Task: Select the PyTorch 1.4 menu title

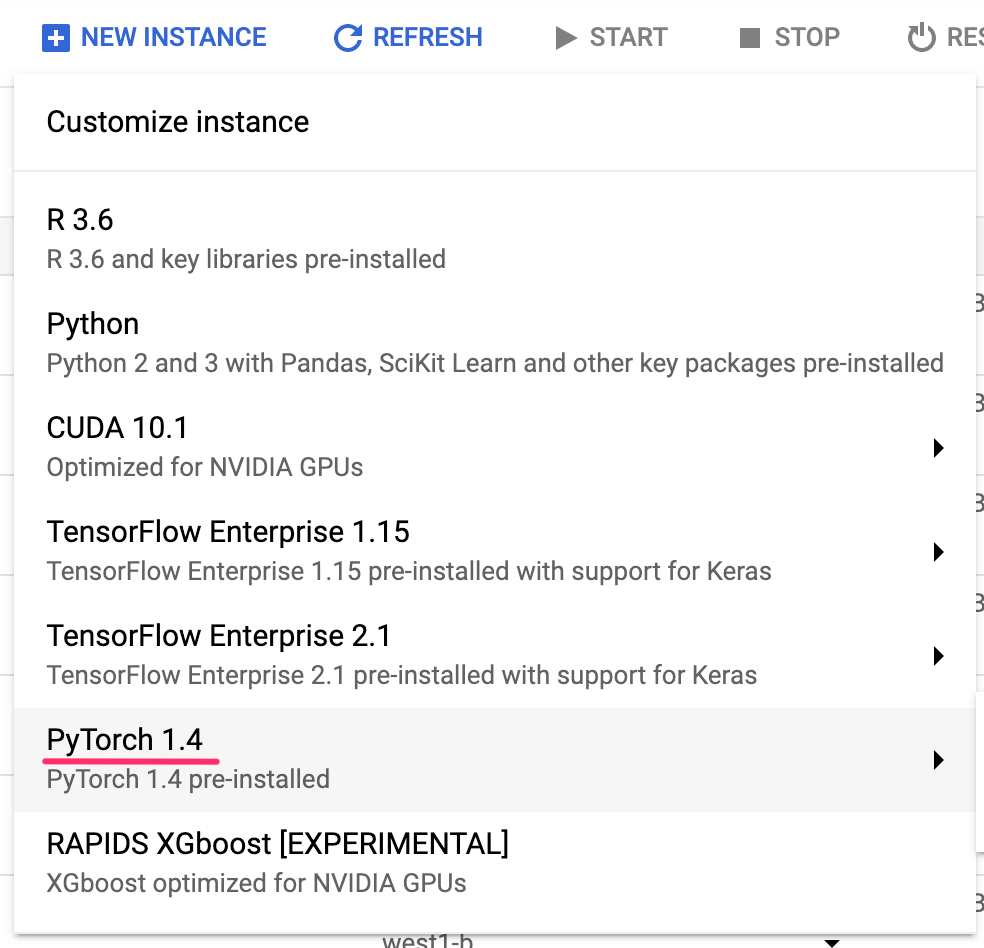Action: point(125,740)
